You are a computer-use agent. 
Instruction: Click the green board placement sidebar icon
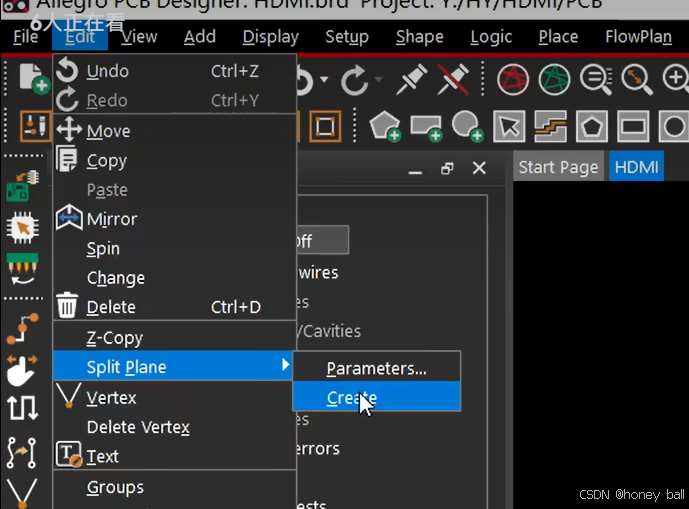[22, 187]
